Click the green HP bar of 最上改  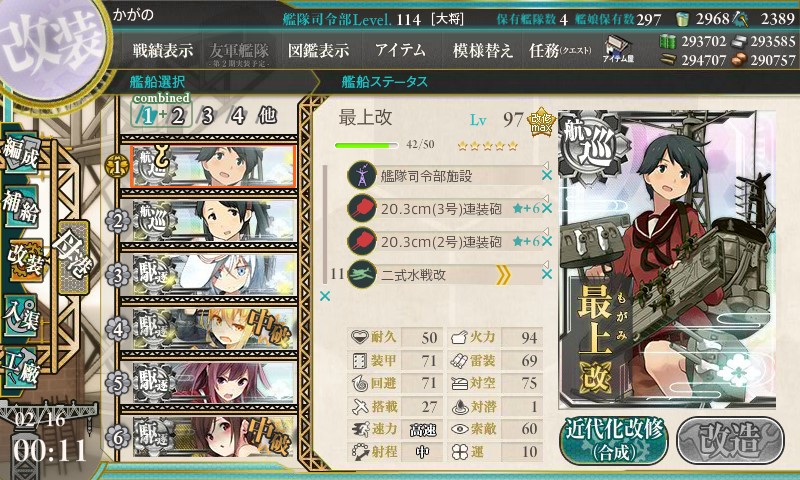tap(366, 145)
